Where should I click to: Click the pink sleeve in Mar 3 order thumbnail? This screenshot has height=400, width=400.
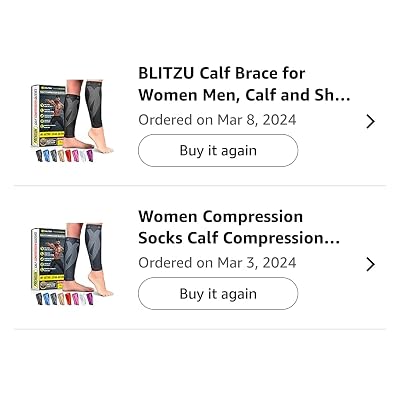(76, 299)
